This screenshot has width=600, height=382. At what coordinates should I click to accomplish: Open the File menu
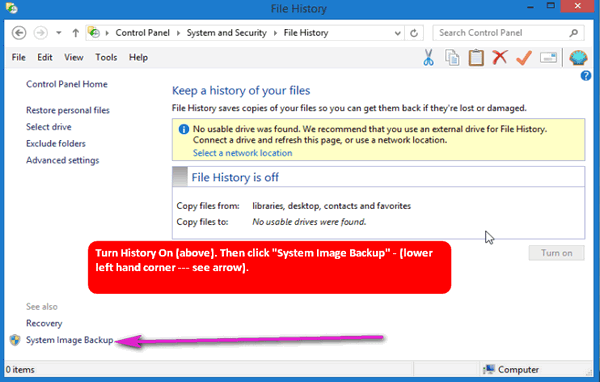click(18, 57)
